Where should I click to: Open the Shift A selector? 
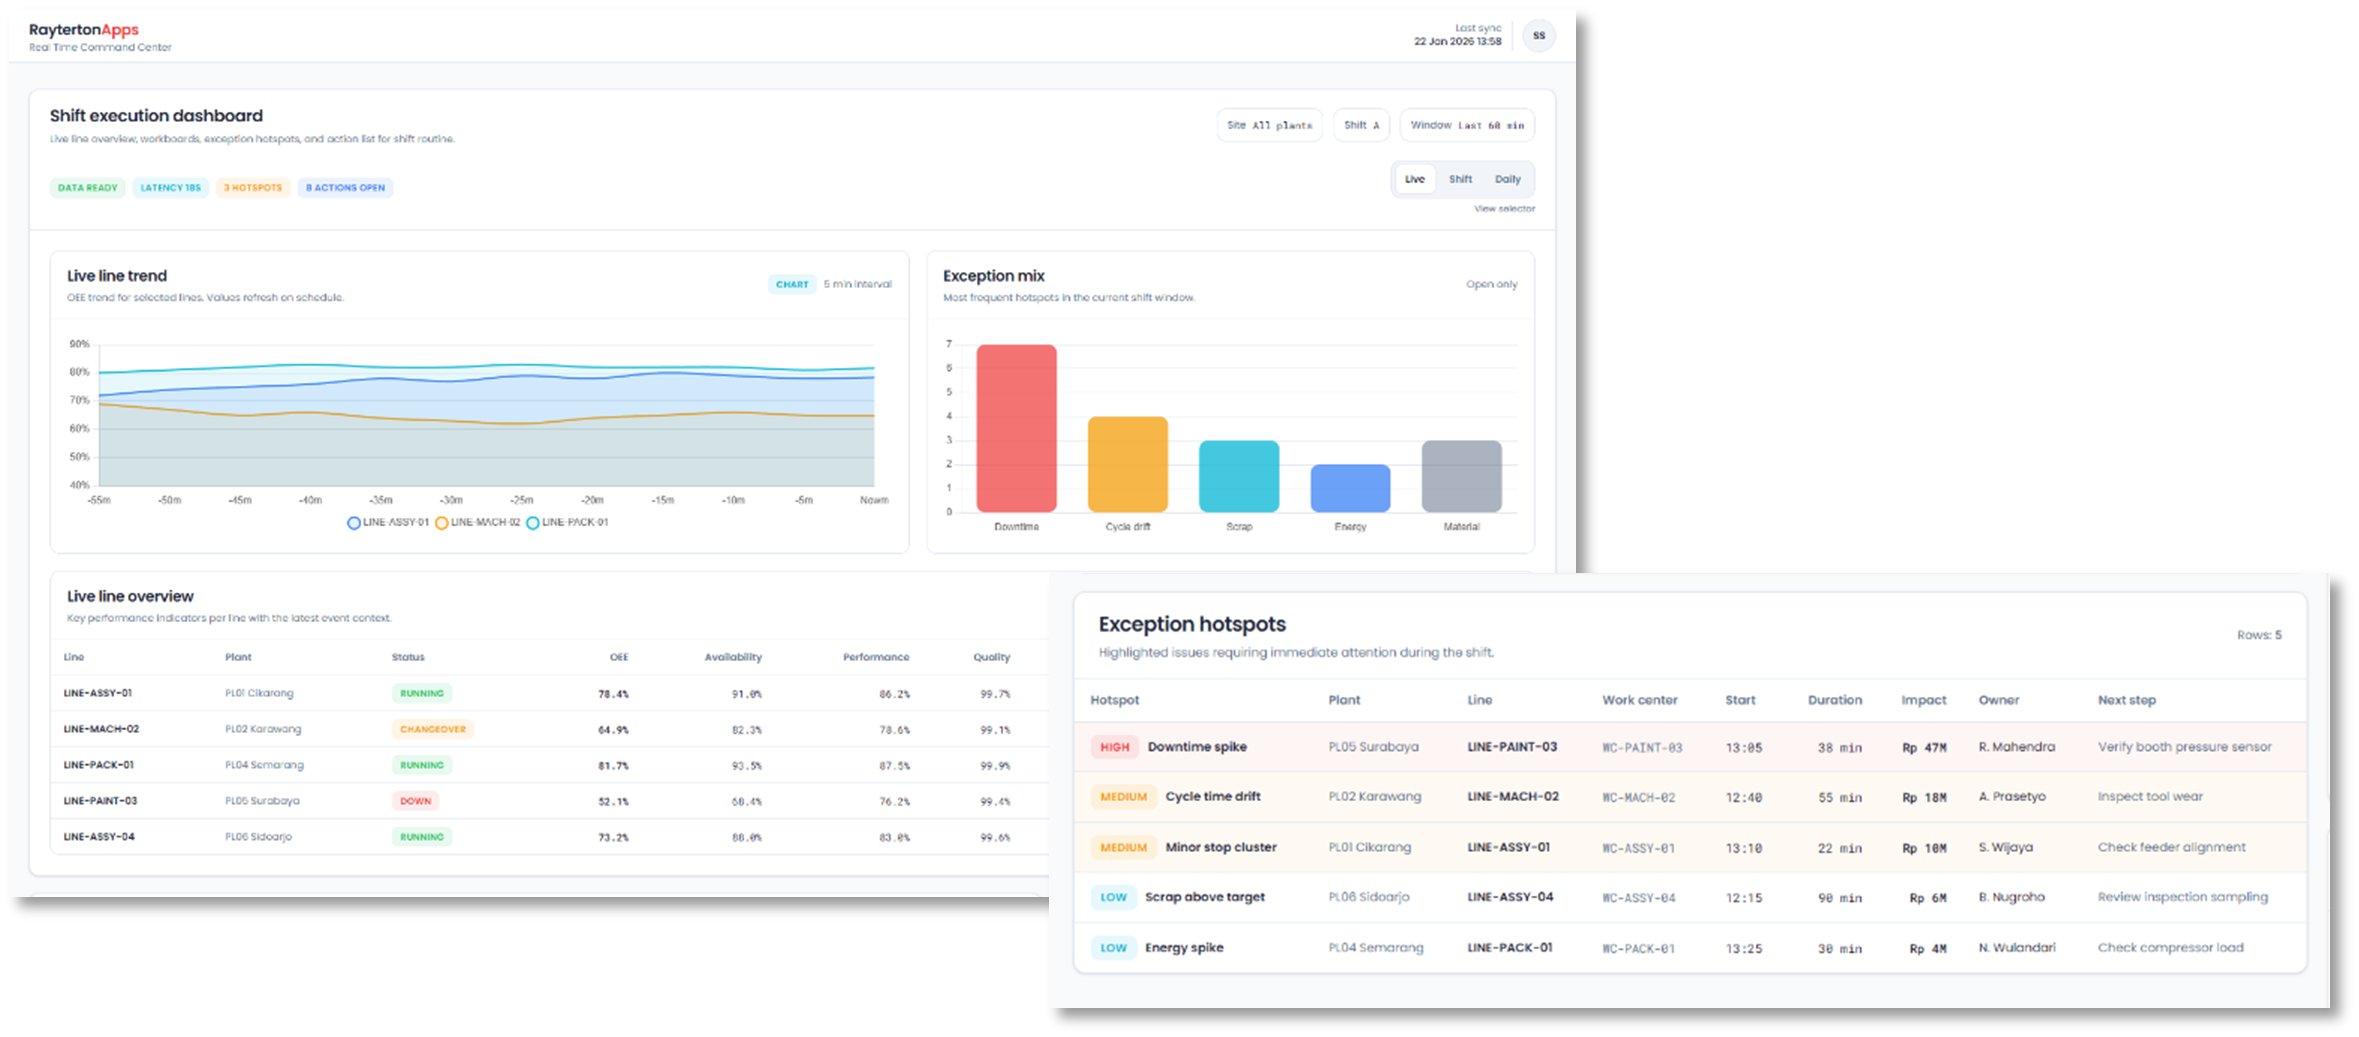[x=1361, y=124]
